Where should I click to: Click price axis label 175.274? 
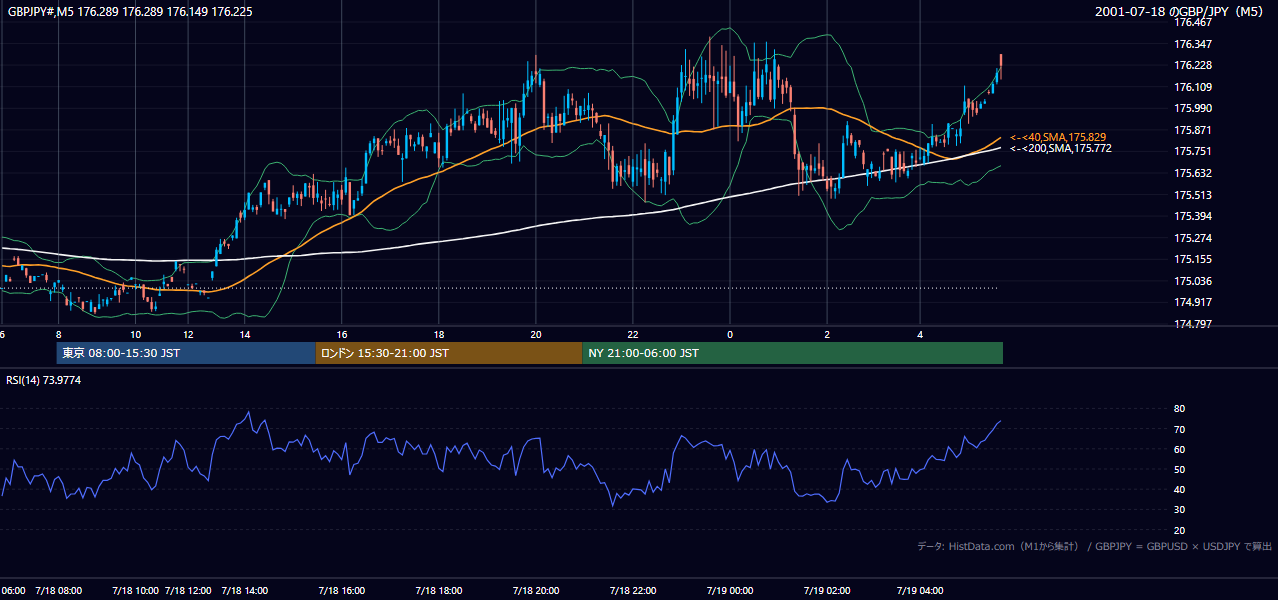(1192, 238)
